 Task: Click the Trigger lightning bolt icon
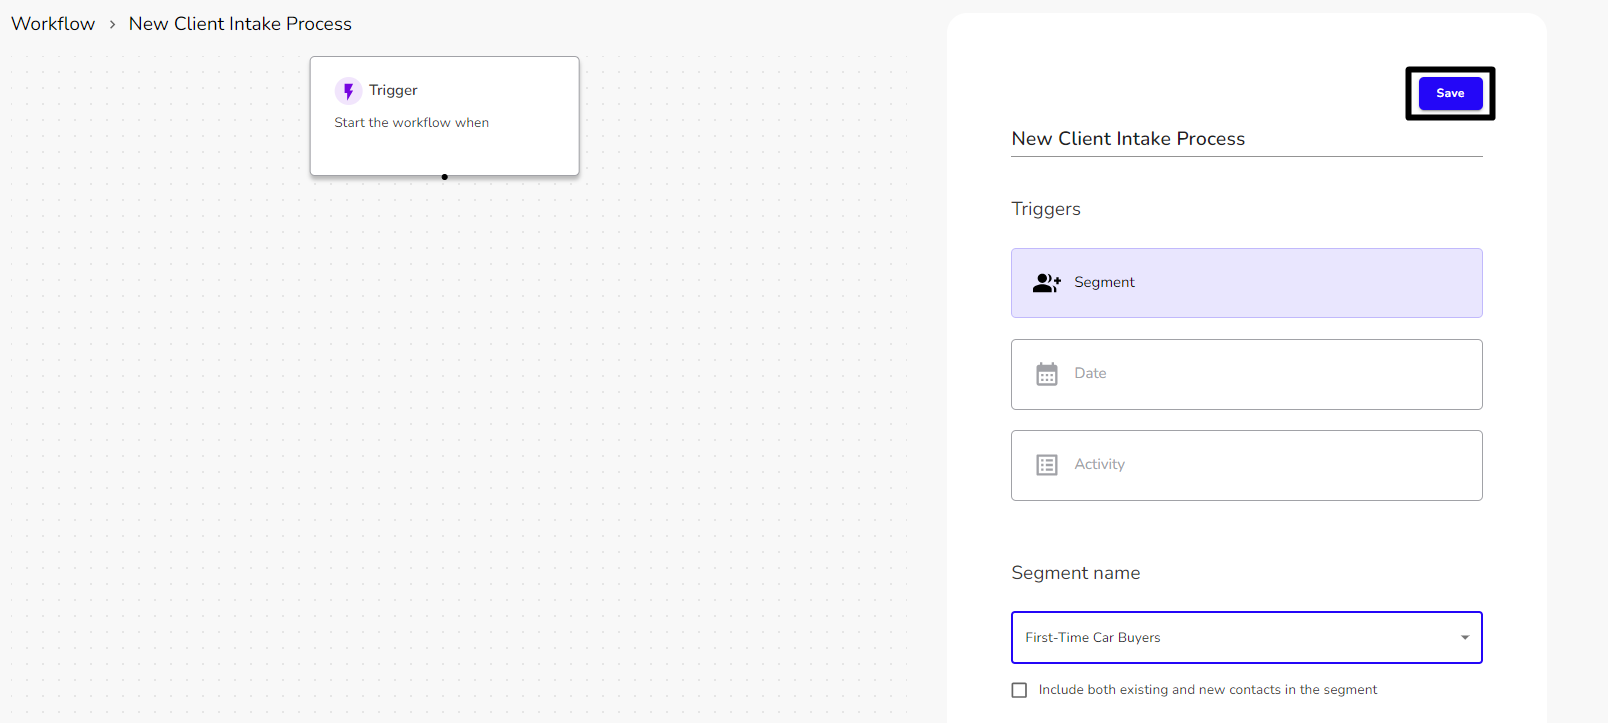click(x=348, y=91)
